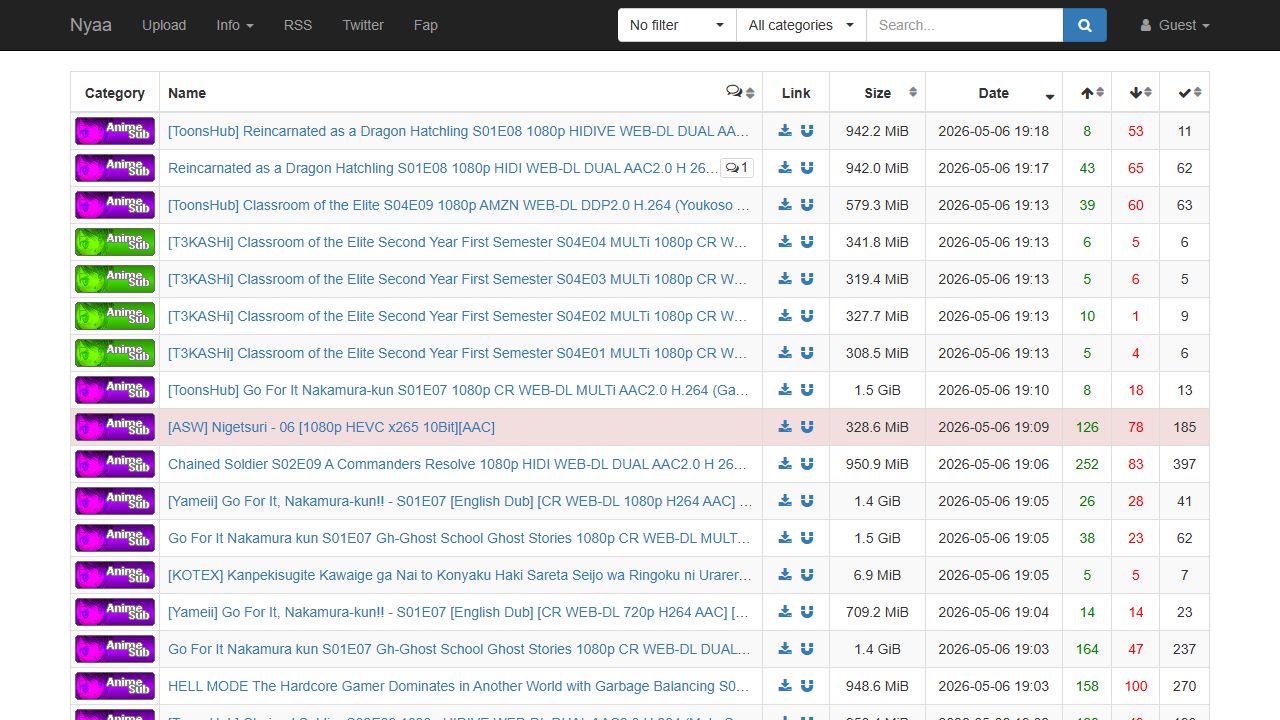Open the No filter dropdown
The height and width of the screenshot is (720, 1280).
coord(677,25)
